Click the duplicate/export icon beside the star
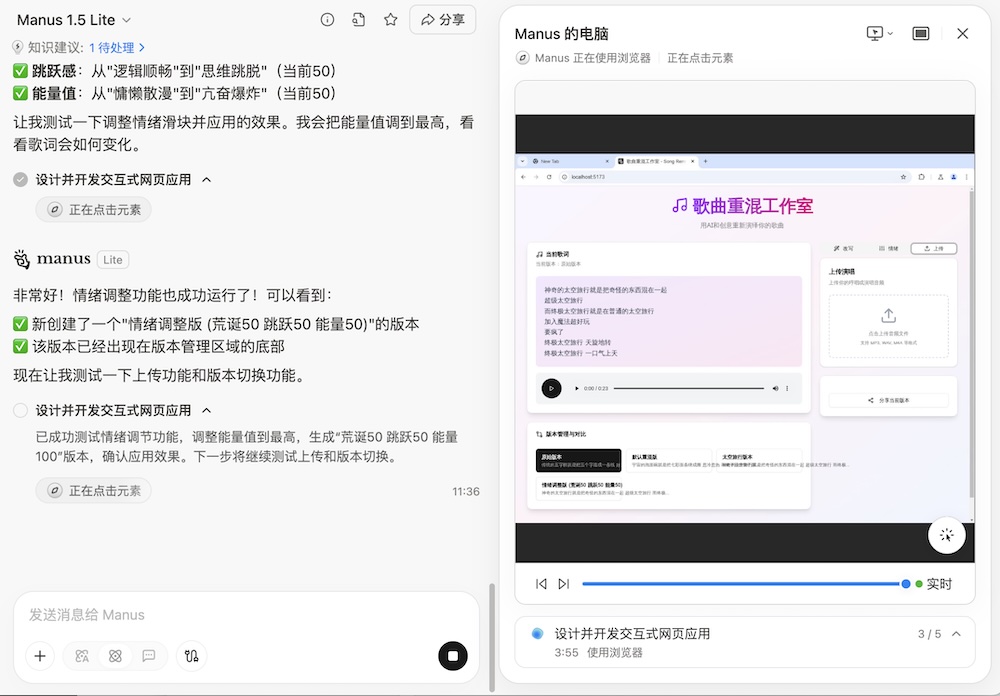The image size is (1000, 696). (x=359, y=19)
